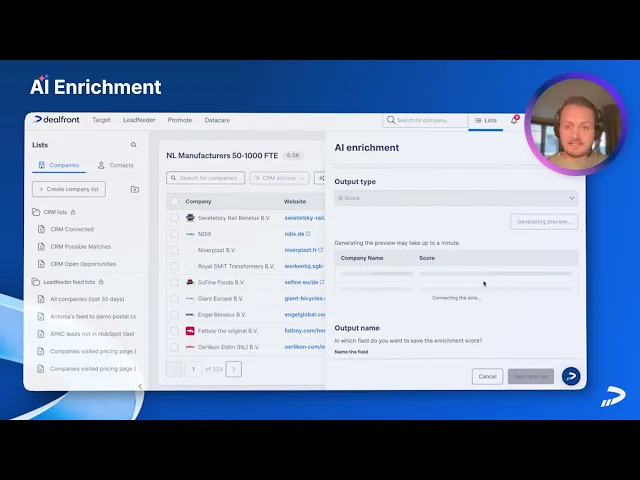Open the round Dealfront assistant button
The height and width of the screenshot is (480, 640).
[x=571, y=376]
